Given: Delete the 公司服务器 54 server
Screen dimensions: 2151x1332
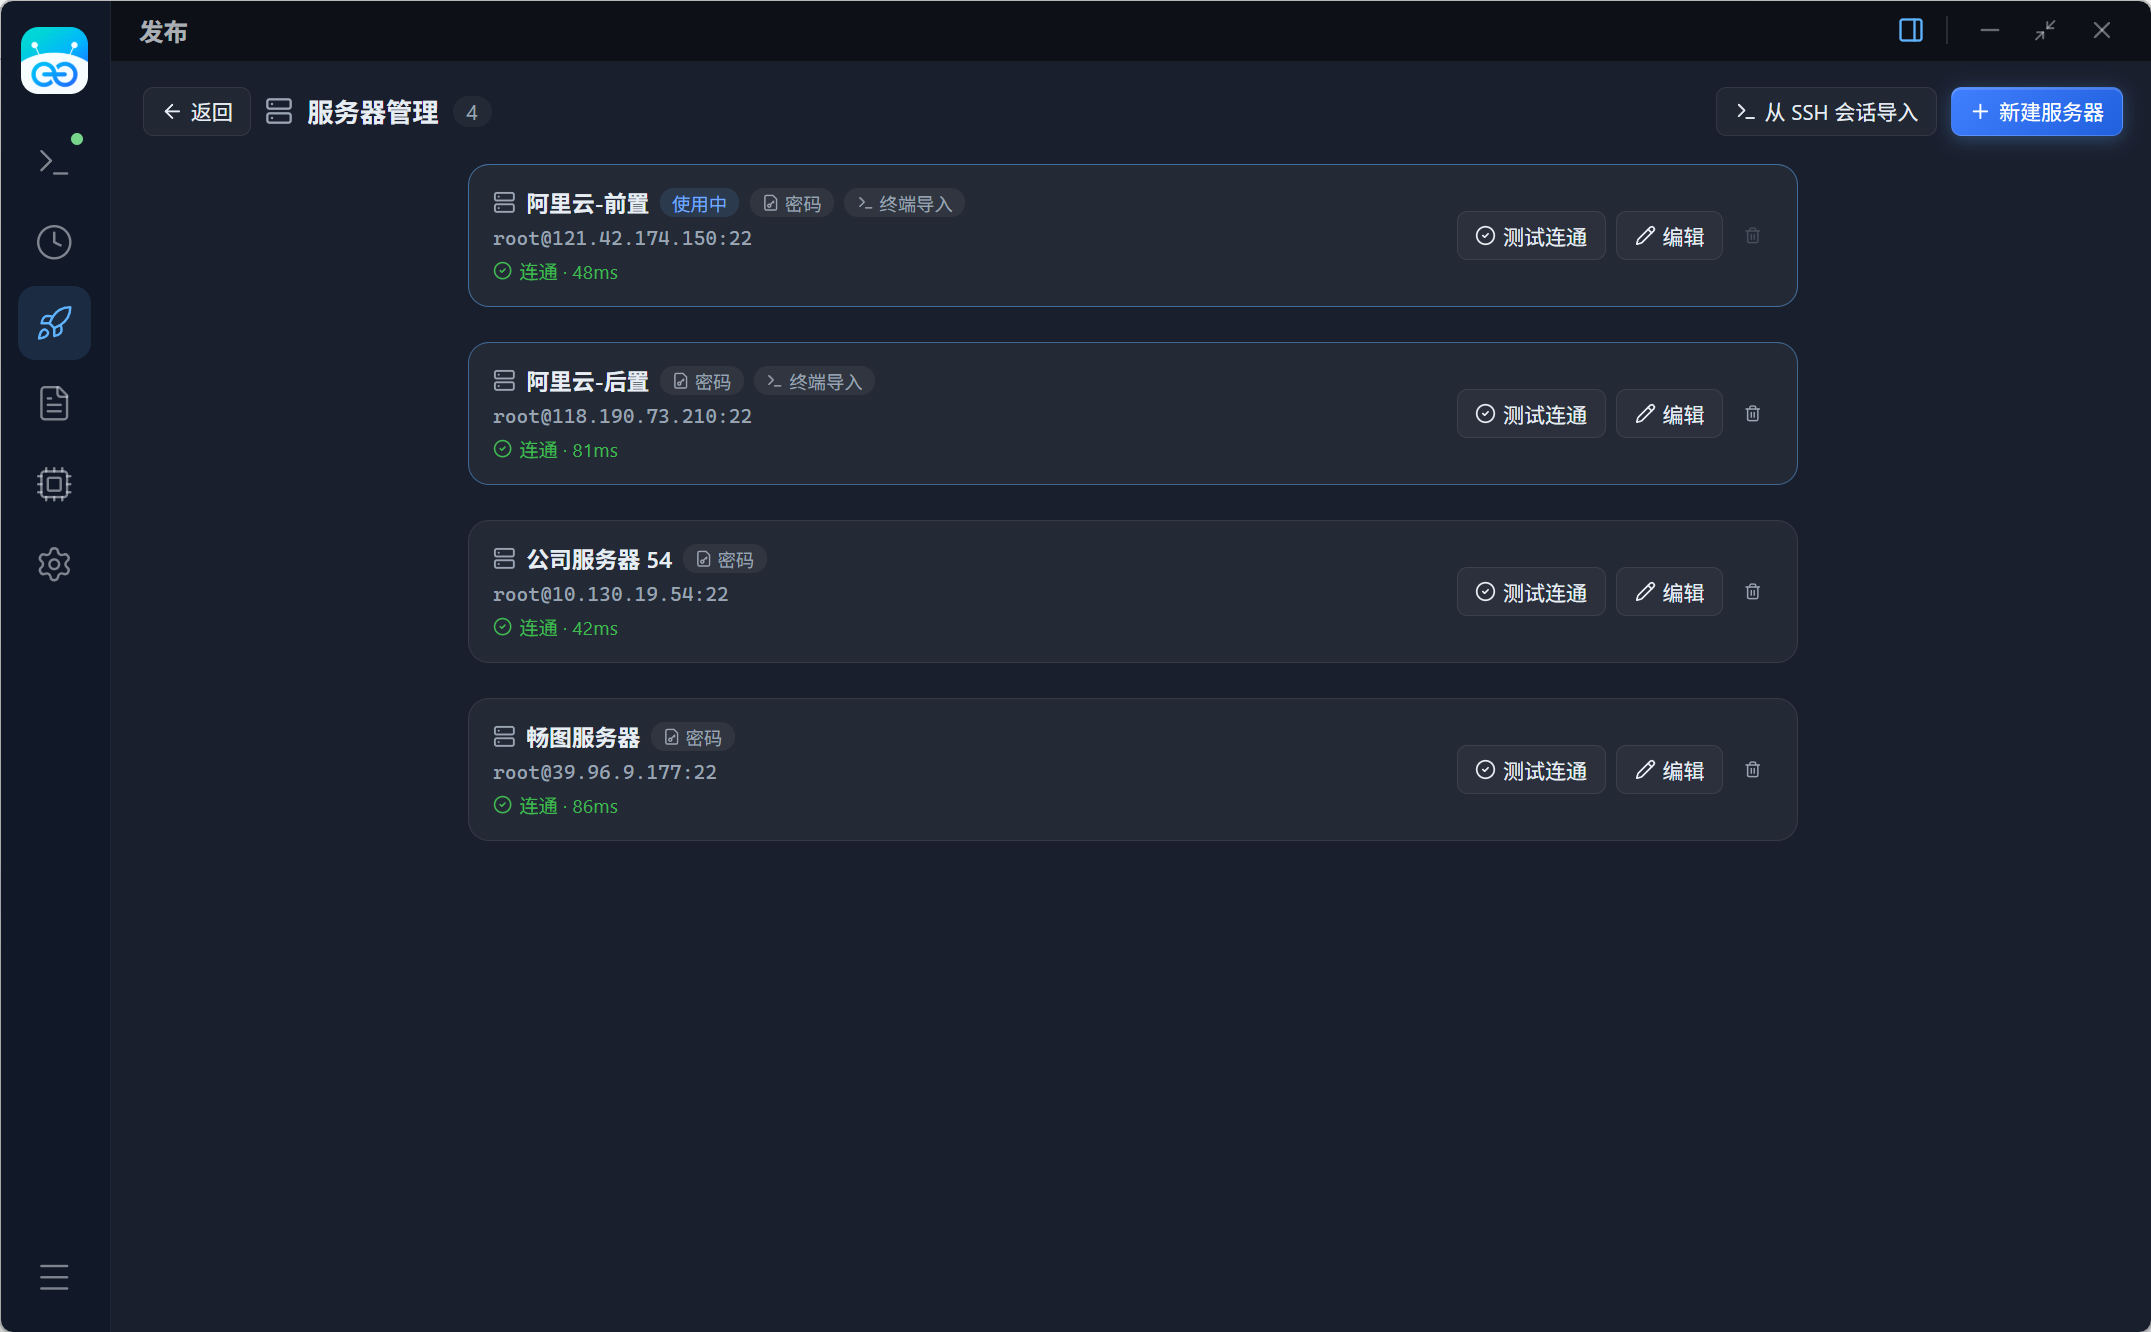Looking at the screenshot, I should pos(1753,592).
